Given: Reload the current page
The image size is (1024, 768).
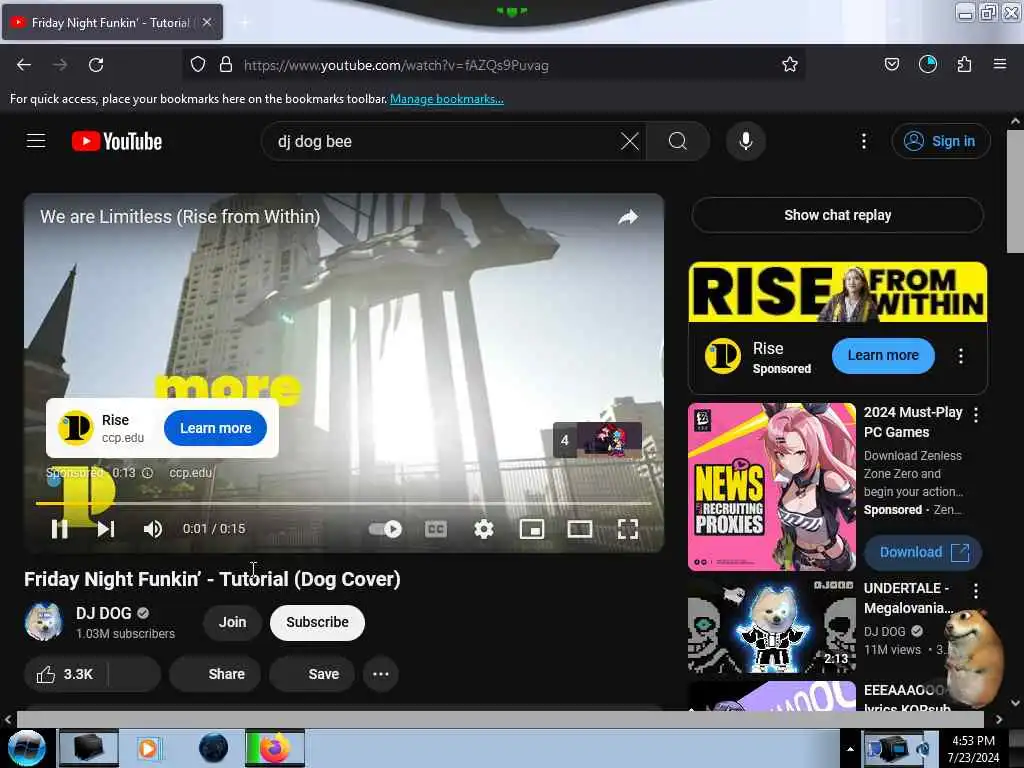Looking at the screenshot, I should tap(96, 65).
